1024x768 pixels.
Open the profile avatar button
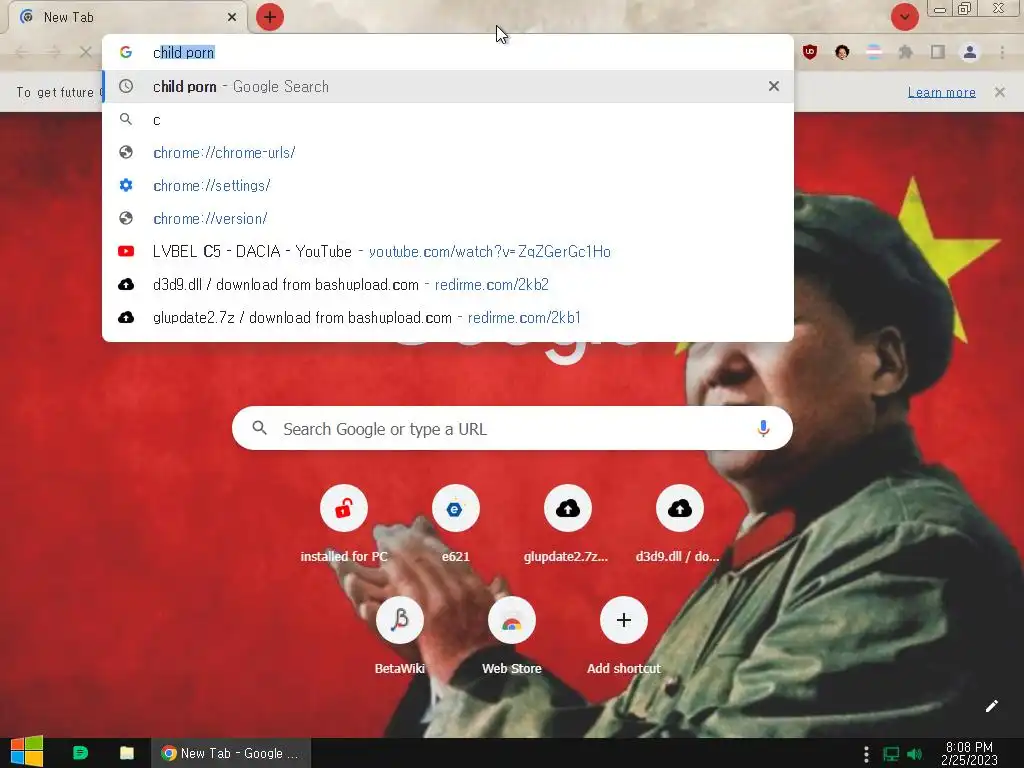970,52
